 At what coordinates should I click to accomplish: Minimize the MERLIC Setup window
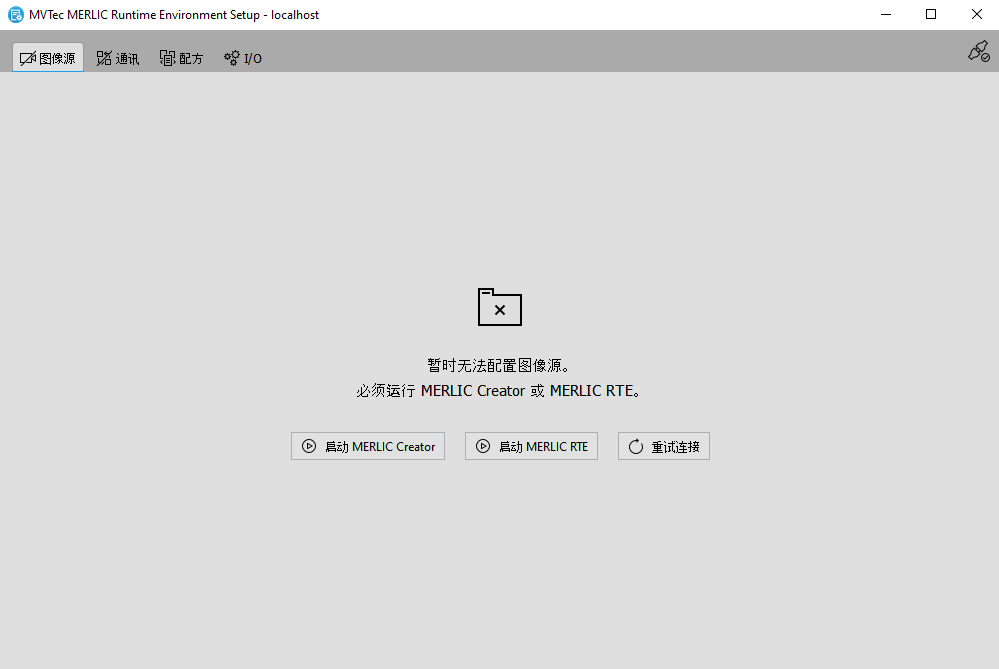[885, 15]
